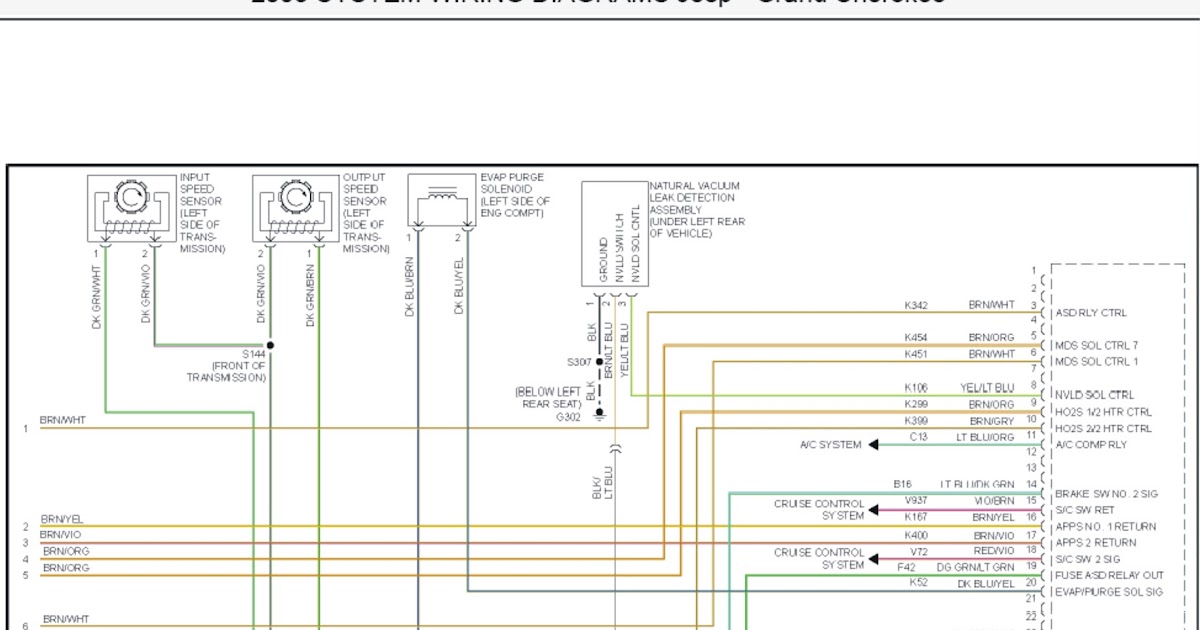Click the Natural Vacuum Leak Detection assembly box
The height and width of the screenshot is (630, 1200).
(614, 235)
